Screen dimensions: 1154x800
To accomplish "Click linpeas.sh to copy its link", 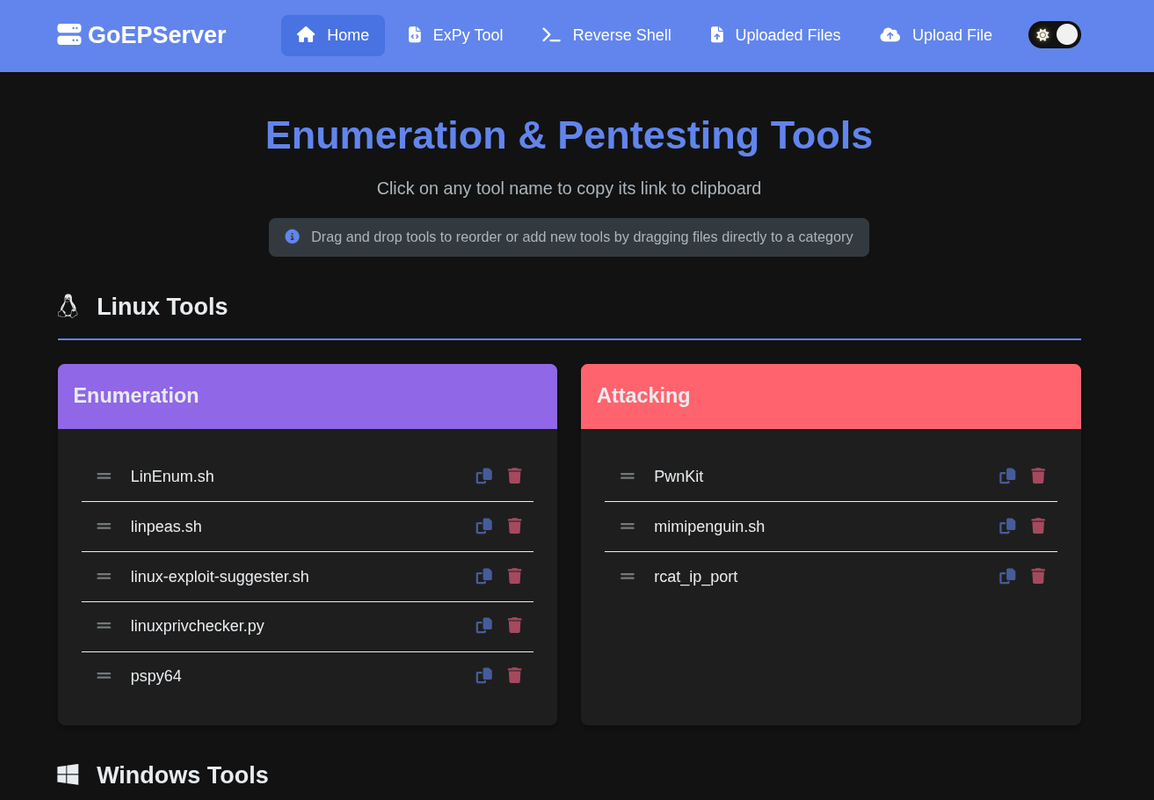I will click(x=166, y=526).
